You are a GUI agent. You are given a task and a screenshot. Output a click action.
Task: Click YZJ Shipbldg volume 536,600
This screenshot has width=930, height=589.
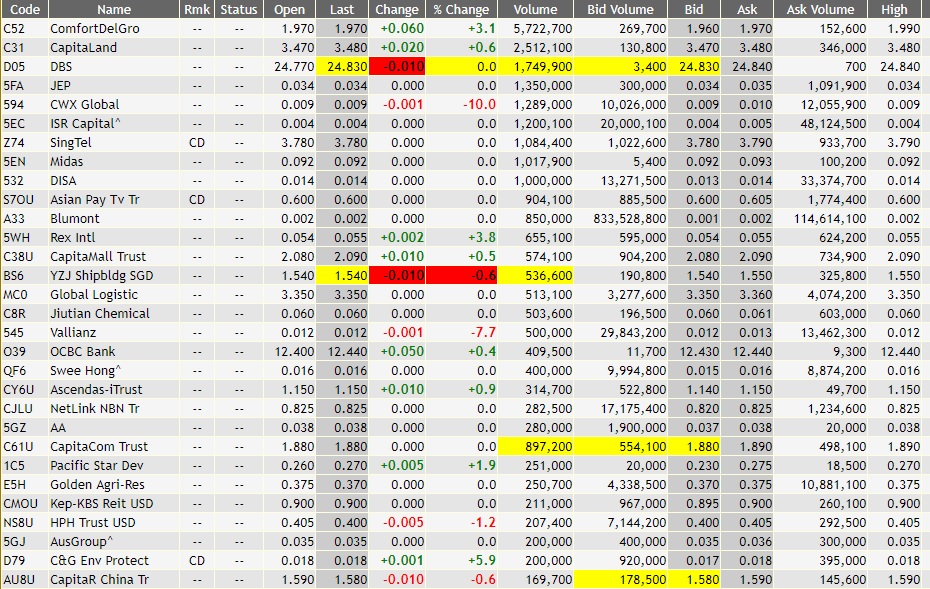(x=536, y=275)
